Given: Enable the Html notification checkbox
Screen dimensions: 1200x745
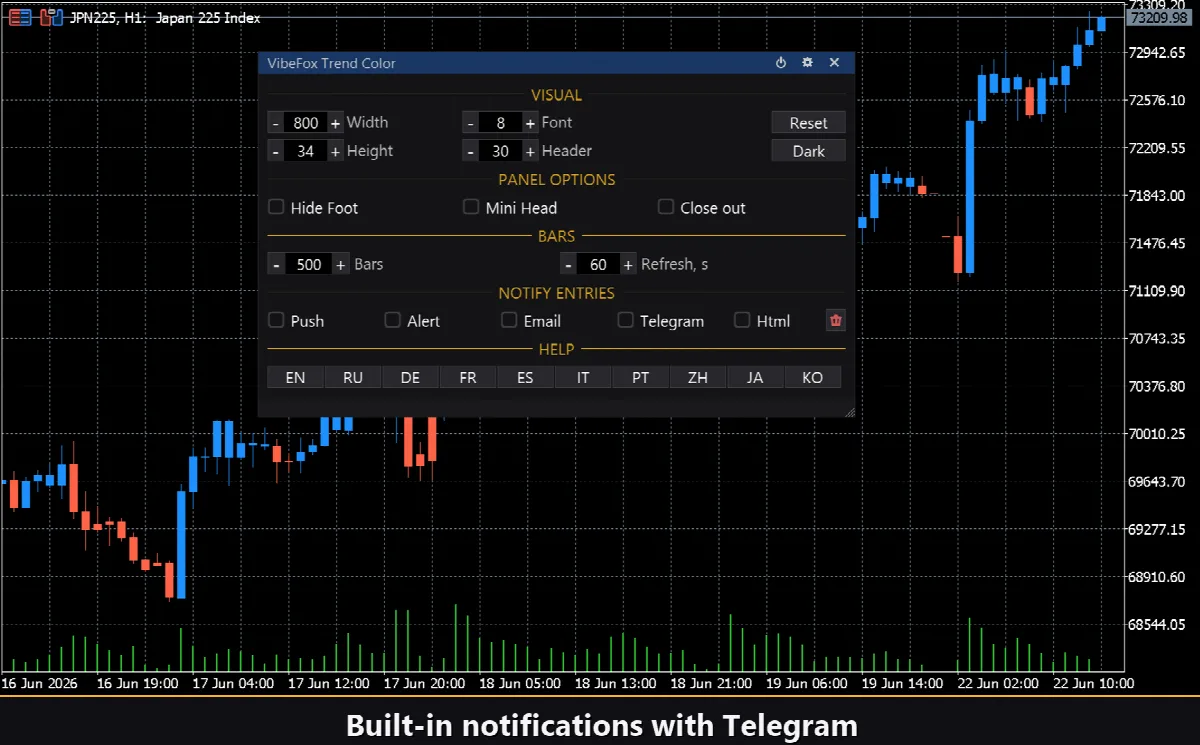Looking at the screenshot, I should coord(742,320).
